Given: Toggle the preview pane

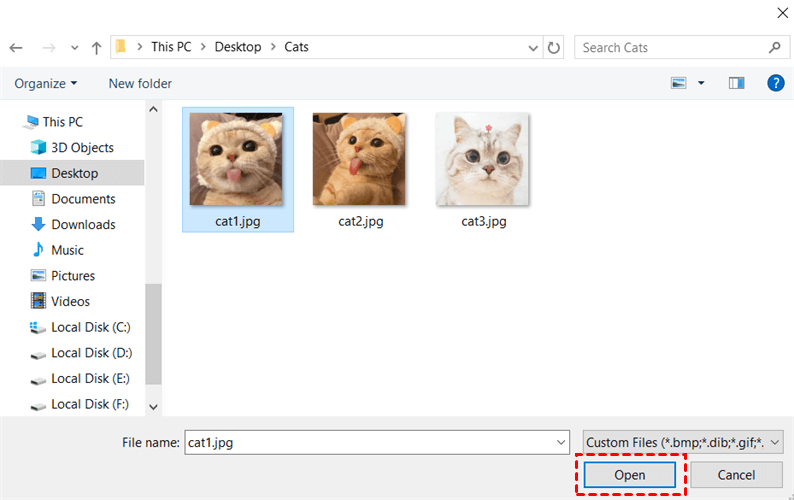Looking at the screenshot, I should [x=736, y=83].
